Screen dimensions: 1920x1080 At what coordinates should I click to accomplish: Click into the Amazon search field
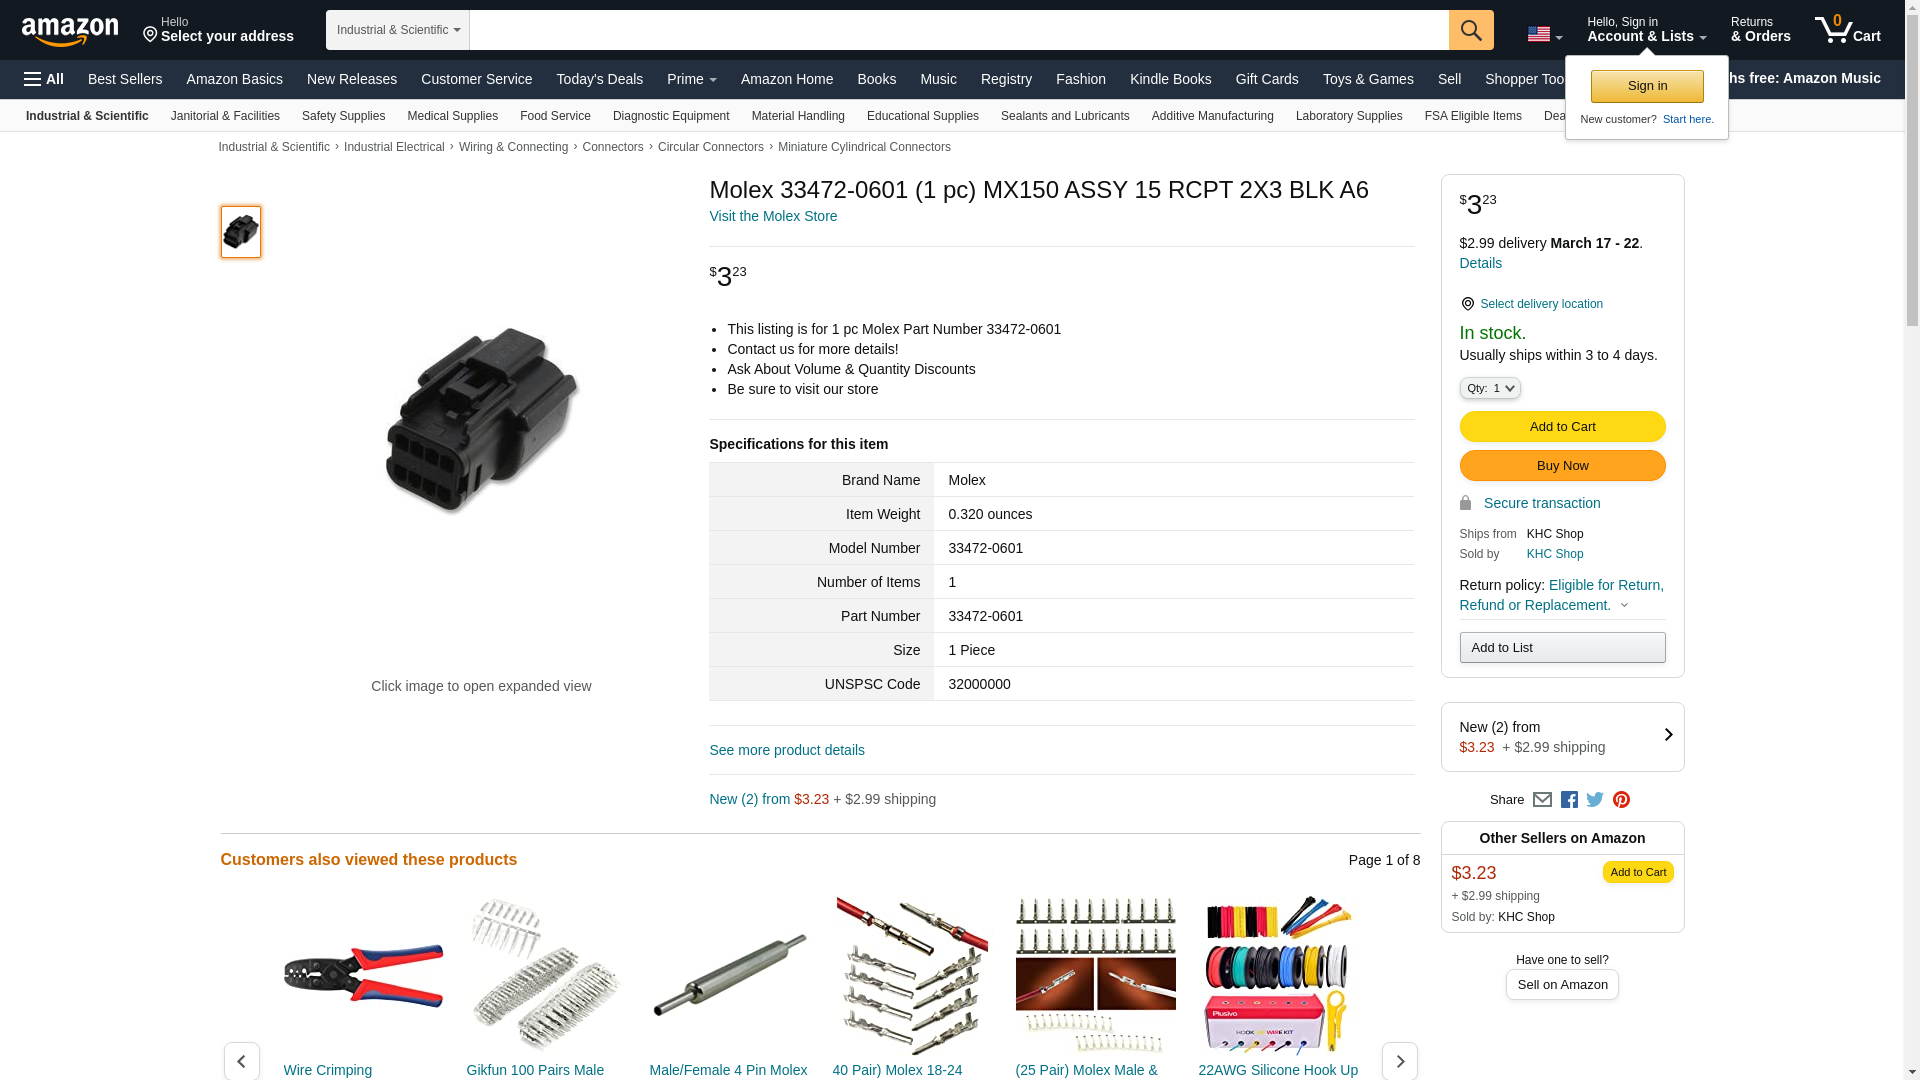pyautogui.click(x=959, y=30)
